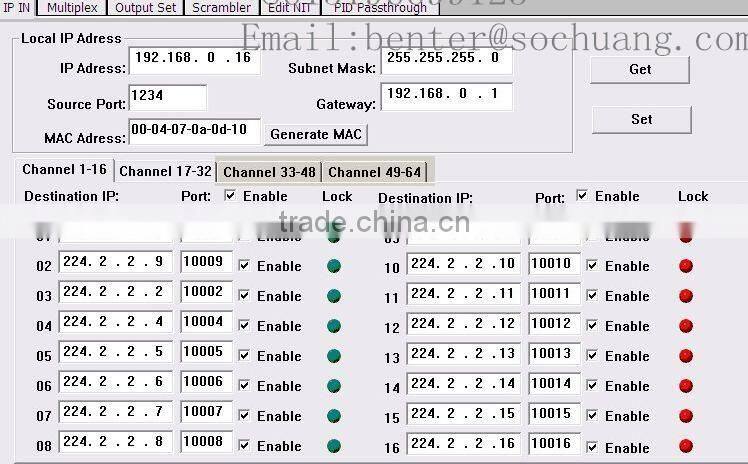Show Channel 1-16 tab
Screen dimensions: 748x464
point(64,170)
